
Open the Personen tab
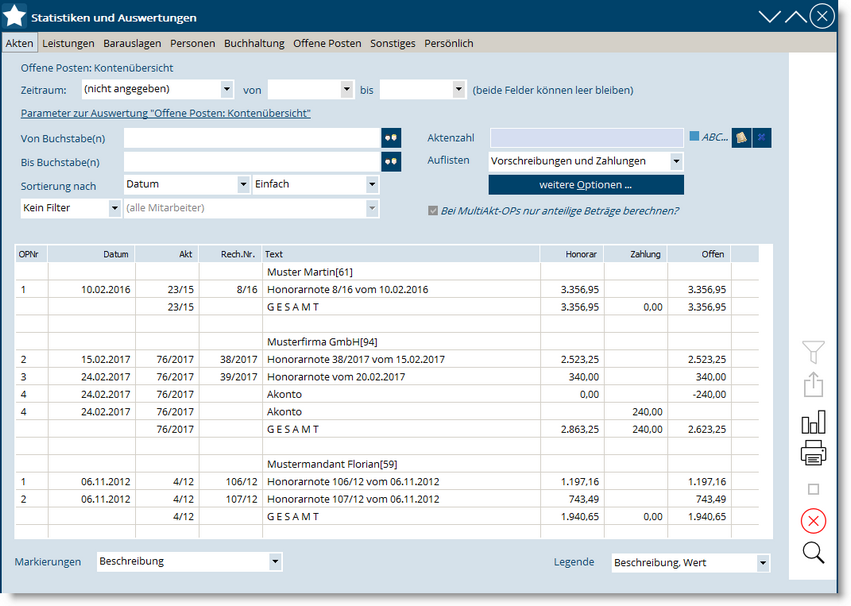(x=193, y=43)
